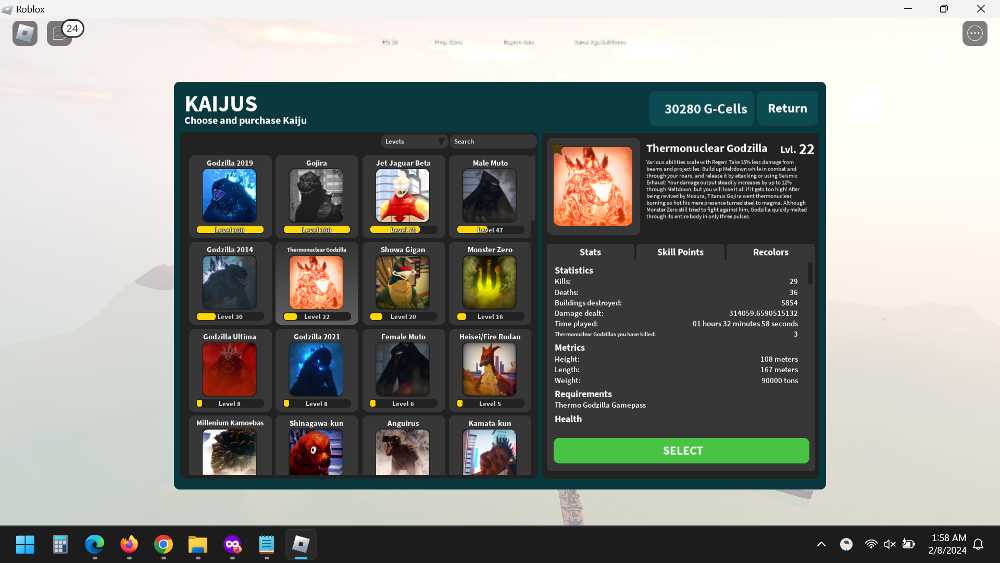Click the large Thermonuclear Godzilla preview image
The width and height of the screenshot is (1000, 563).
coord(593,186)
